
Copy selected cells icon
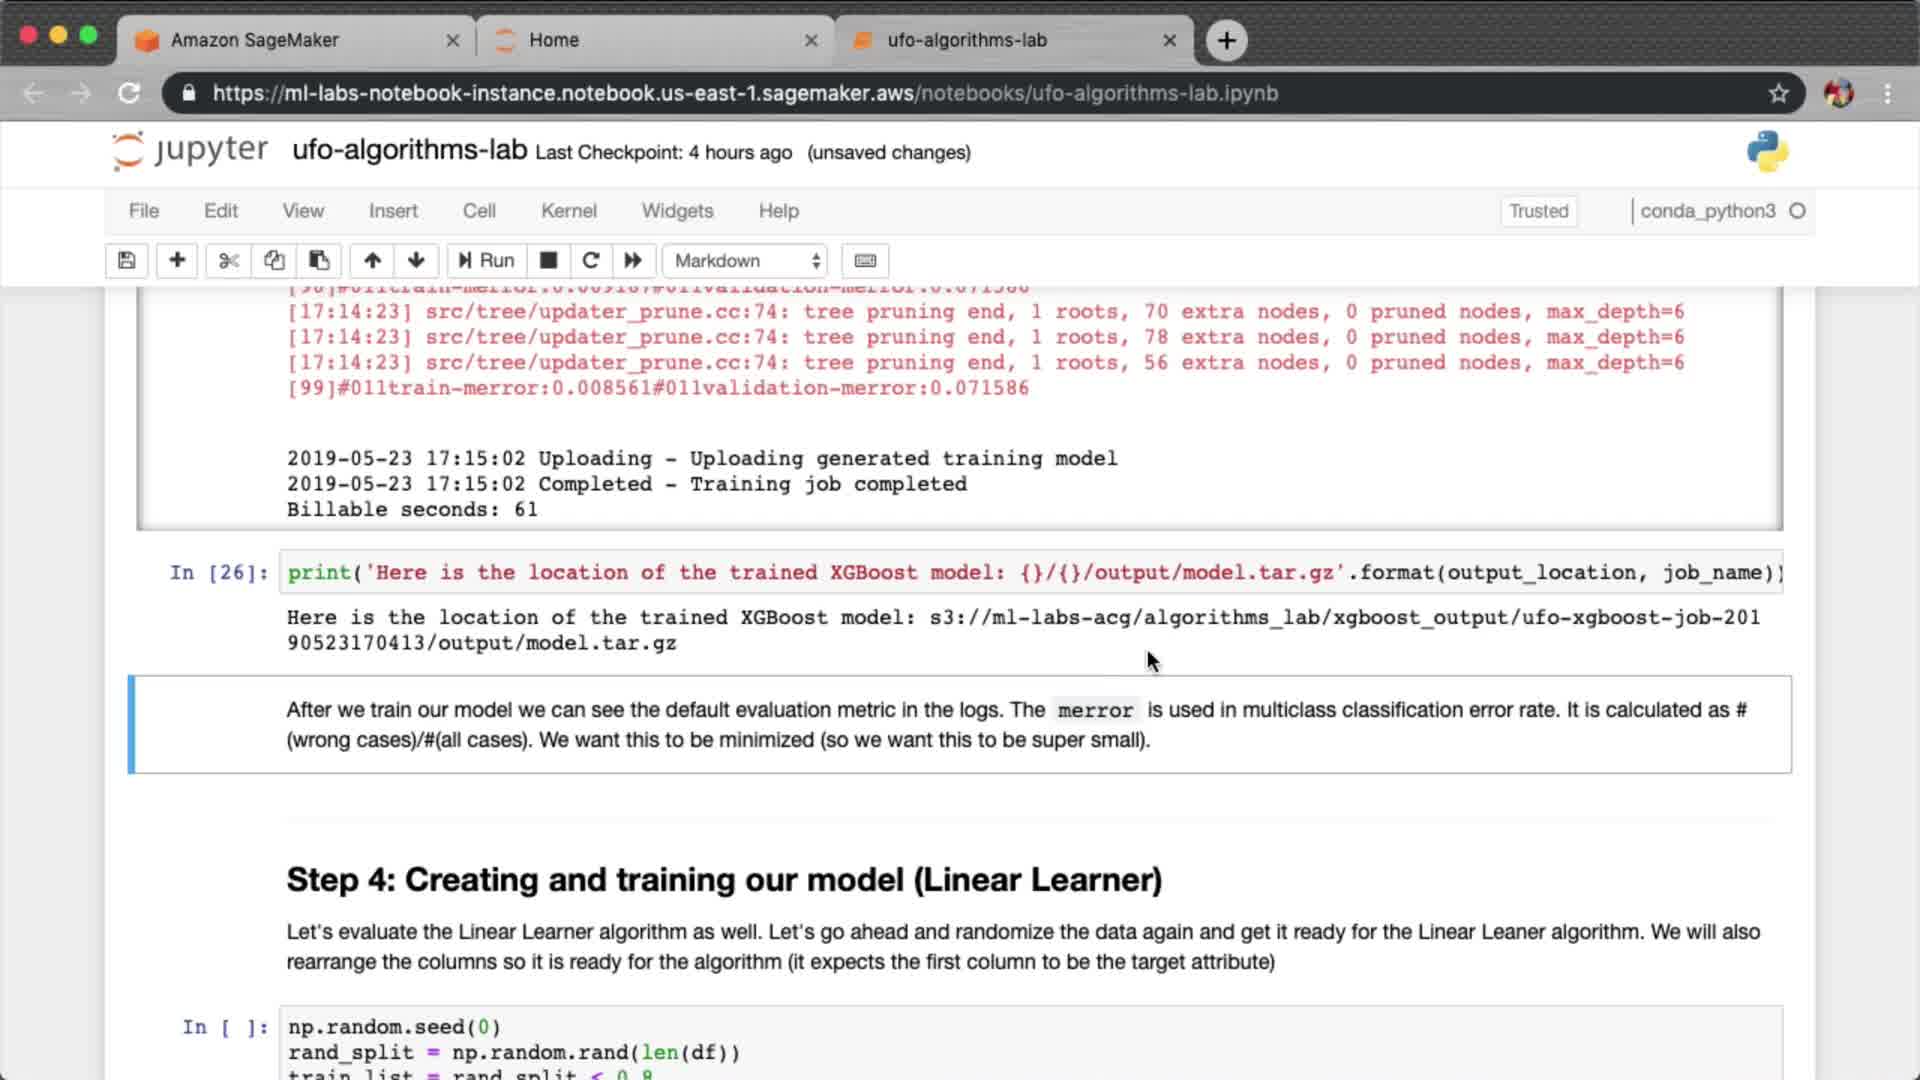[274, 261]
